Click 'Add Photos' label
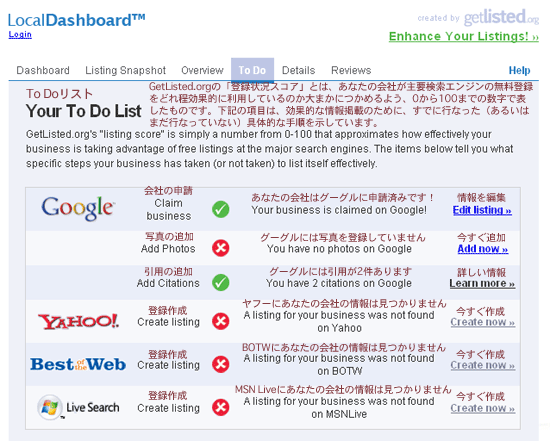 tap(168, 249)
